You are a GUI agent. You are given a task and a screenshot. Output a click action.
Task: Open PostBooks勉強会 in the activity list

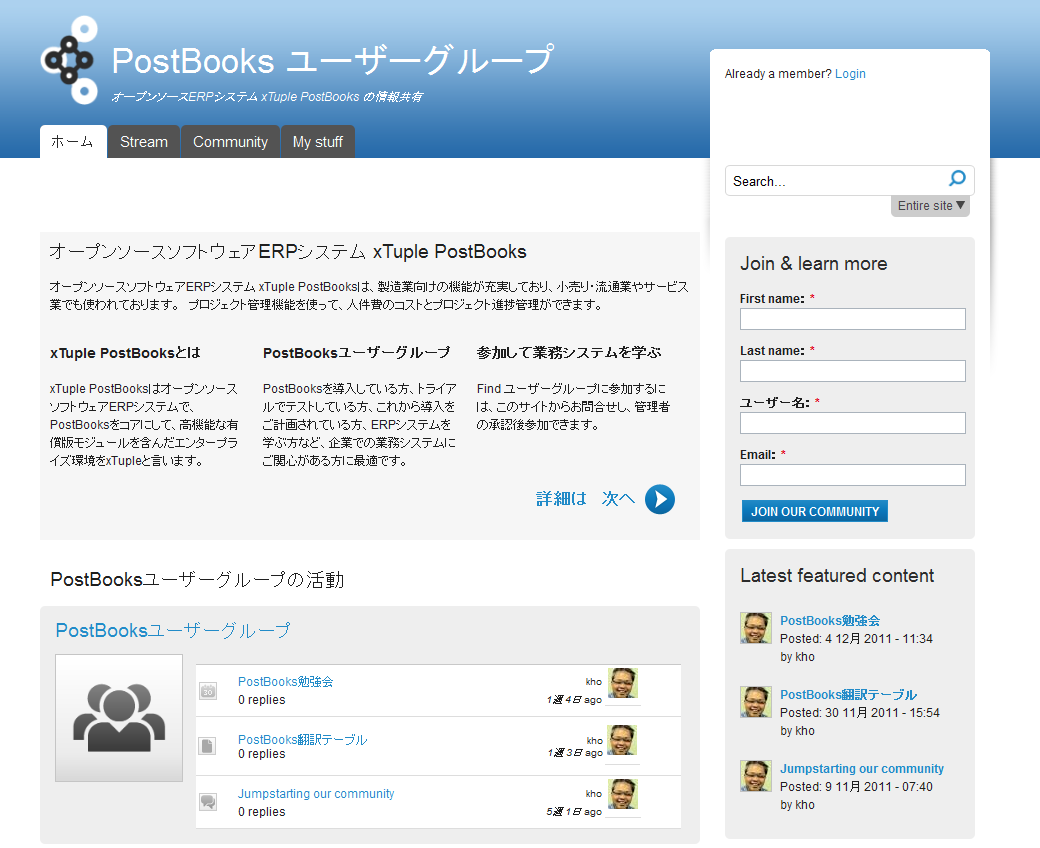point(285,682)
